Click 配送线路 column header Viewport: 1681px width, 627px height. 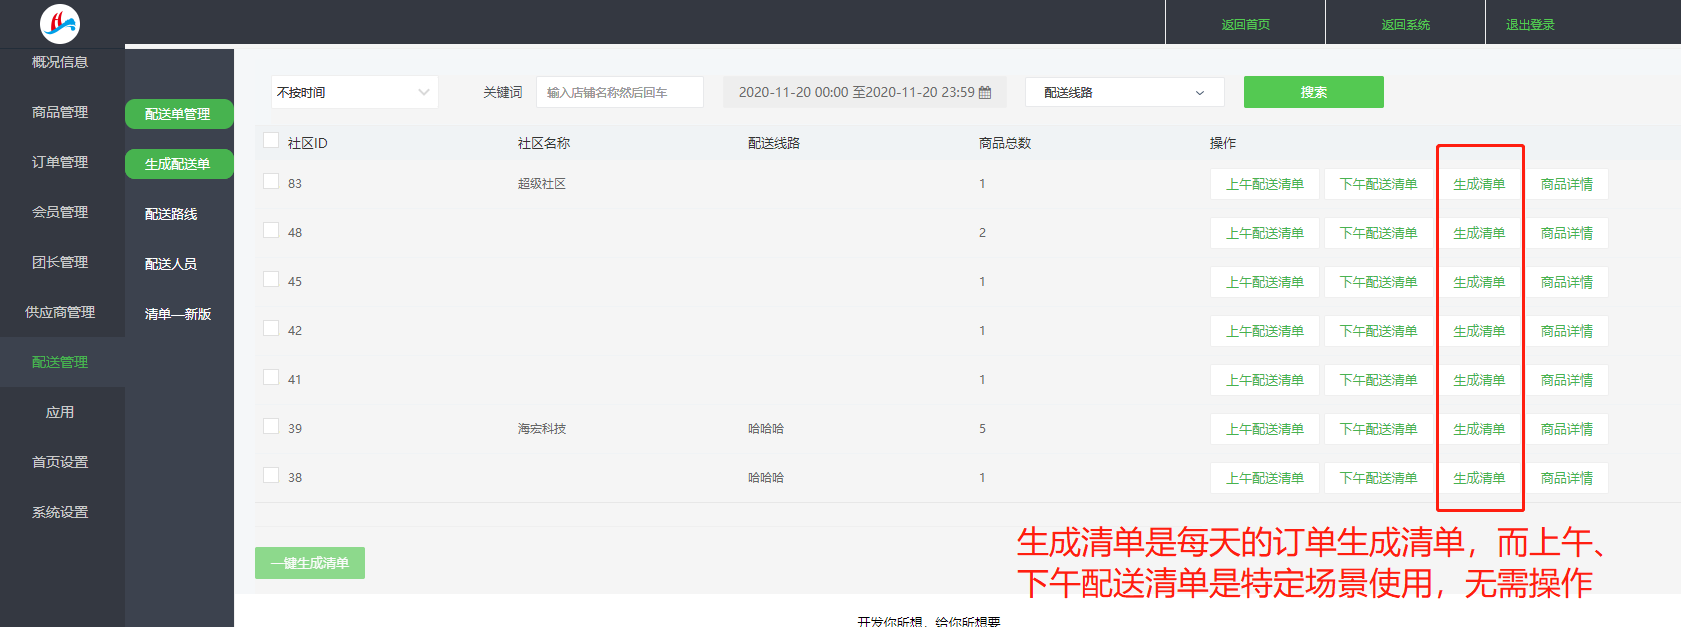click(774, 143)
